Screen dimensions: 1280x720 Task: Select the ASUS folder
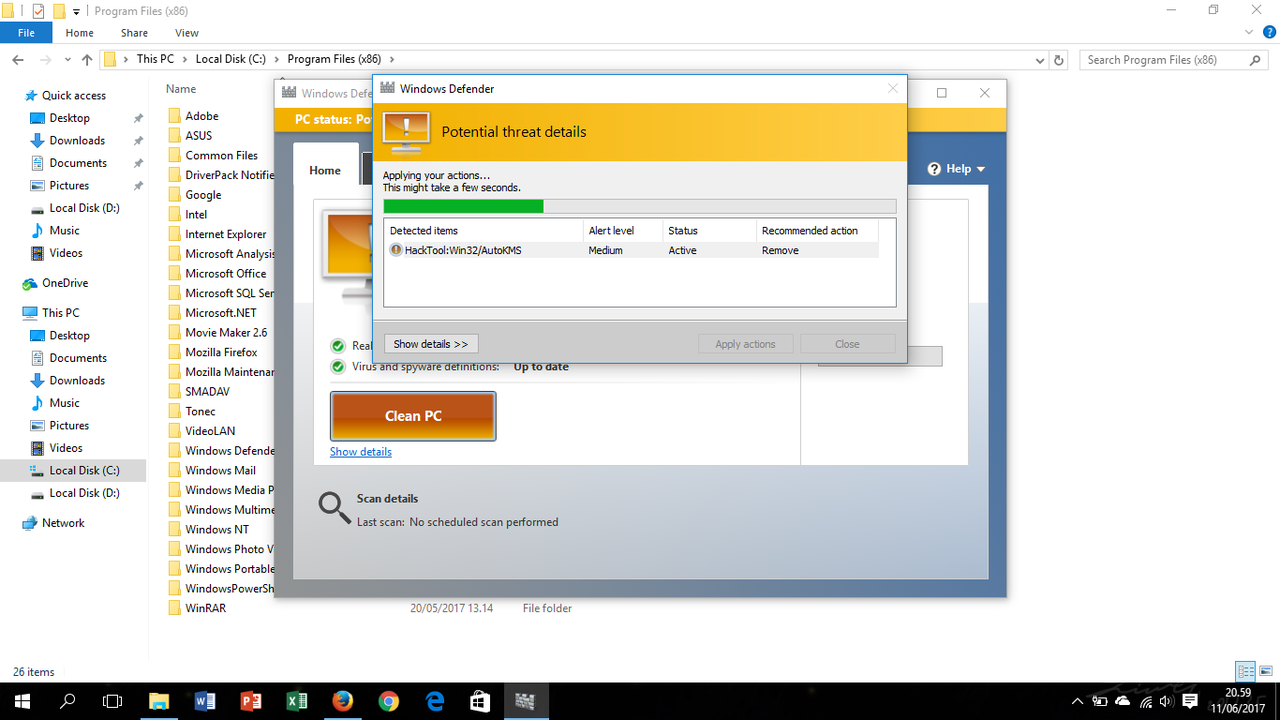click(x=198, y=135)
